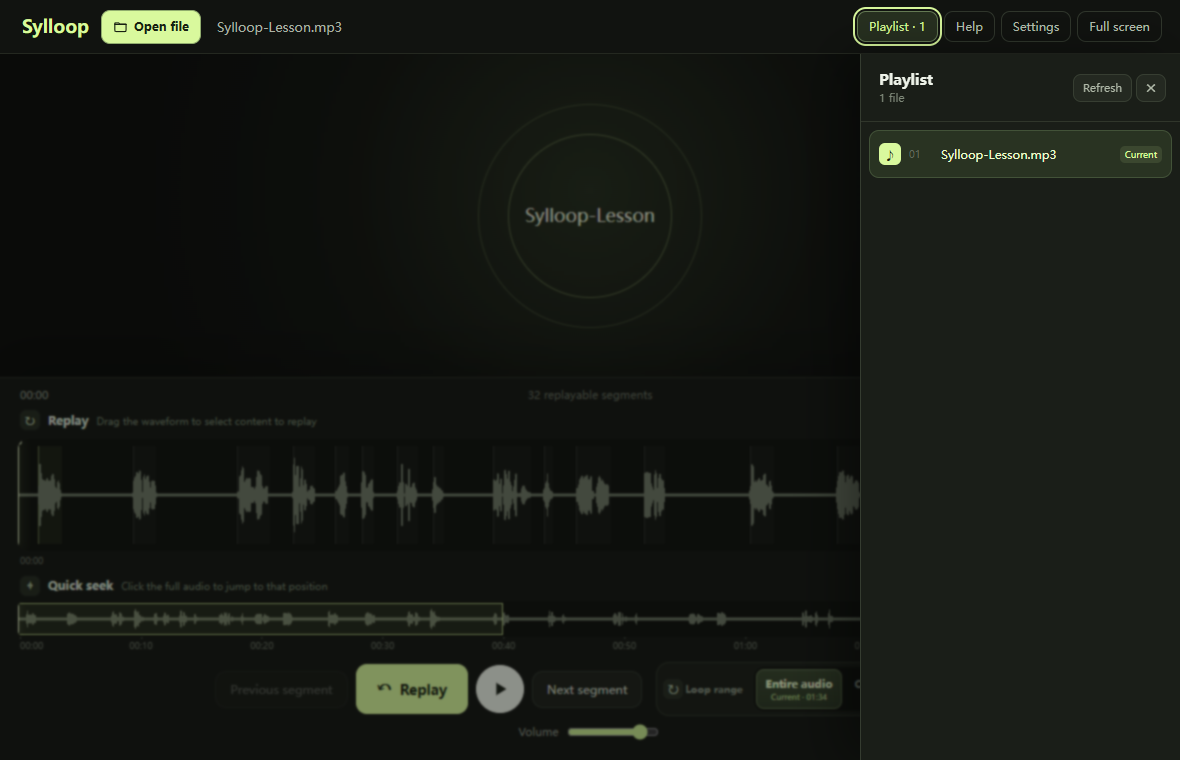Click the Quick seek section icon

[29, 585]
